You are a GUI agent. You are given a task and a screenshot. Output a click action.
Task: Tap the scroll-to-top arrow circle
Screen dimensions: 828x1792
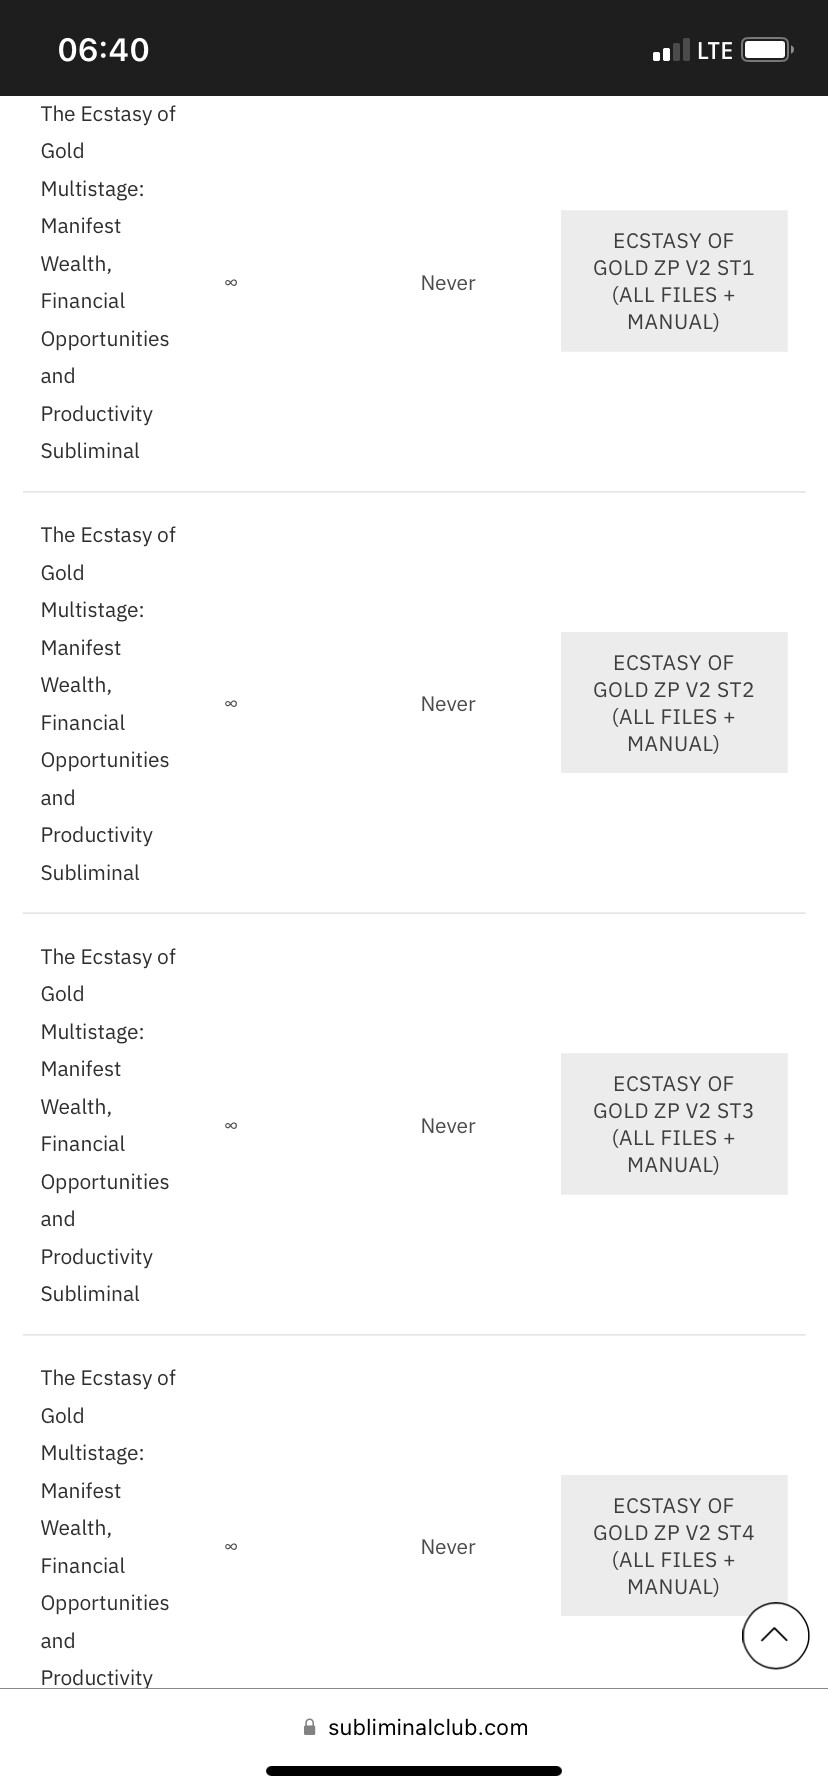point(775,1635)
